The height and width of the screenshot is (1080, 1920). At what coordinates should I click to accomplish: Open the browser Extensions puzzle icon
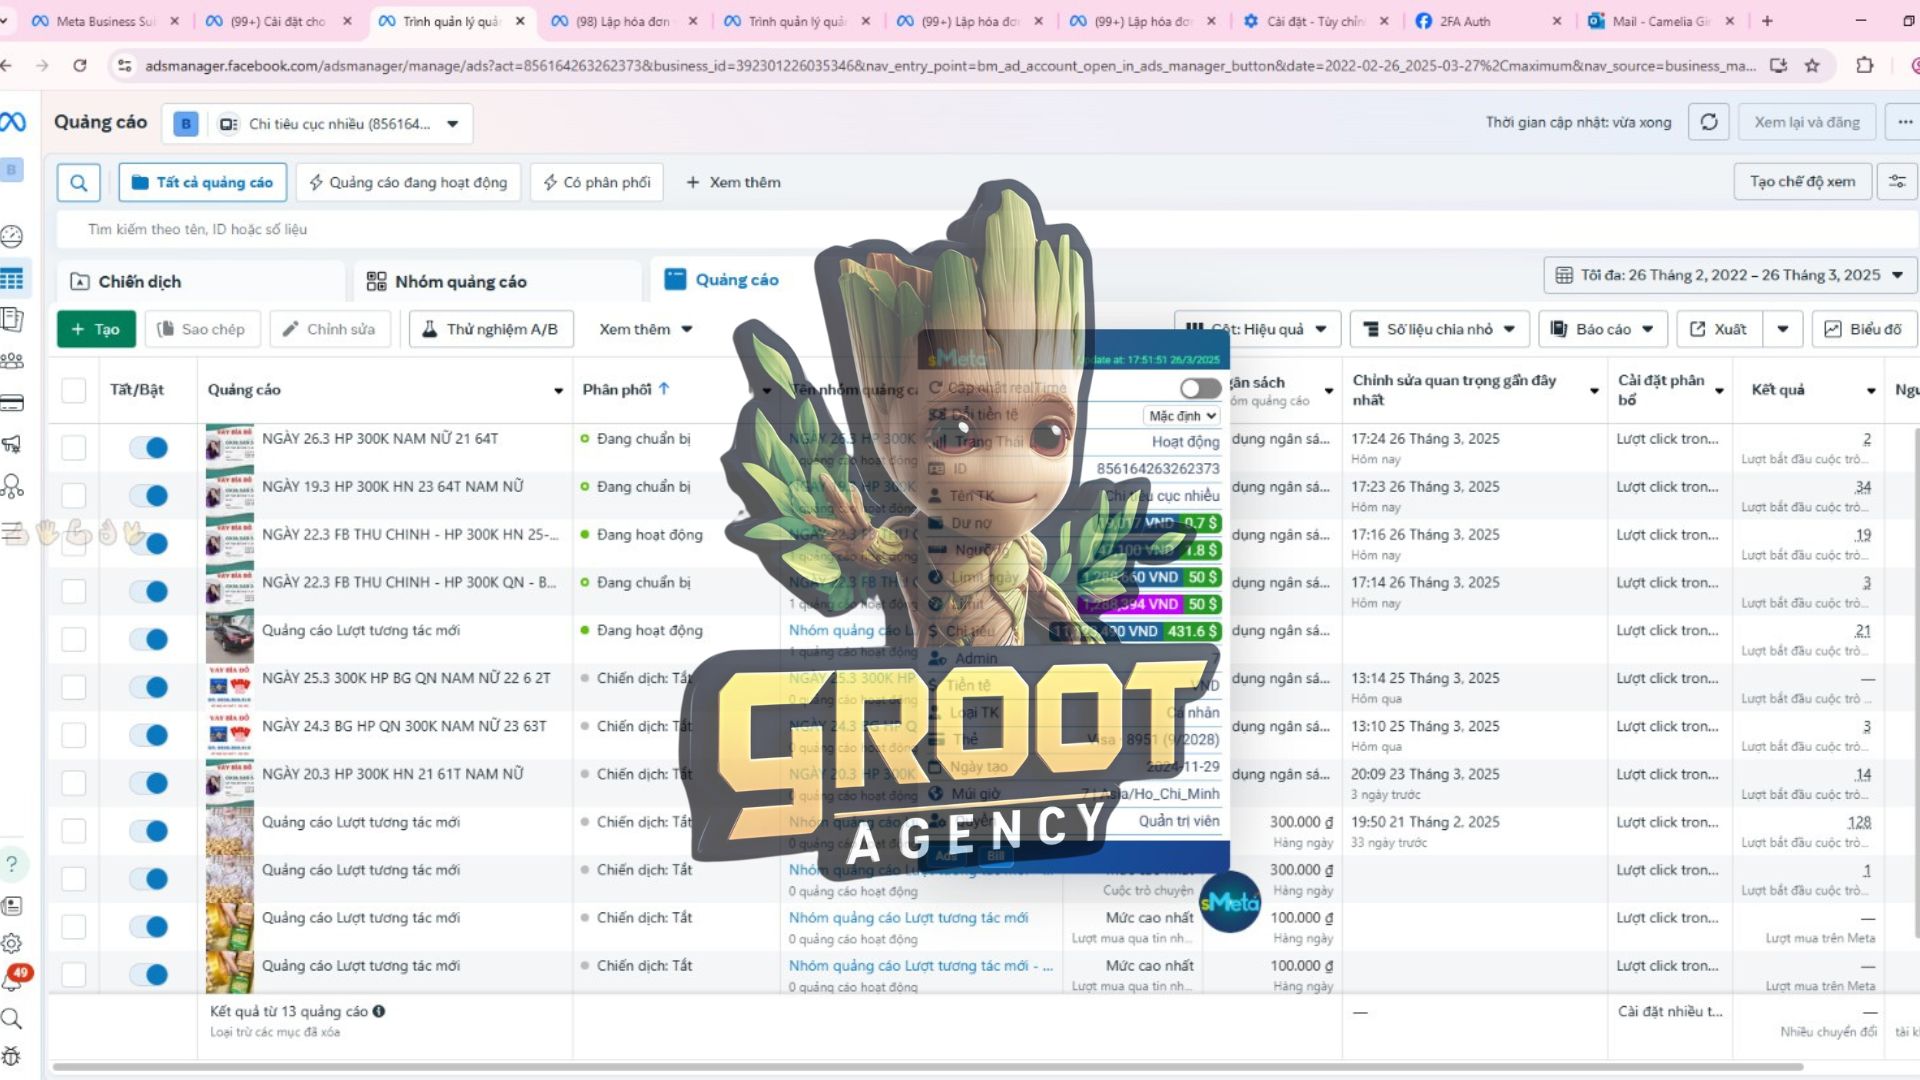pos(1864,66)
